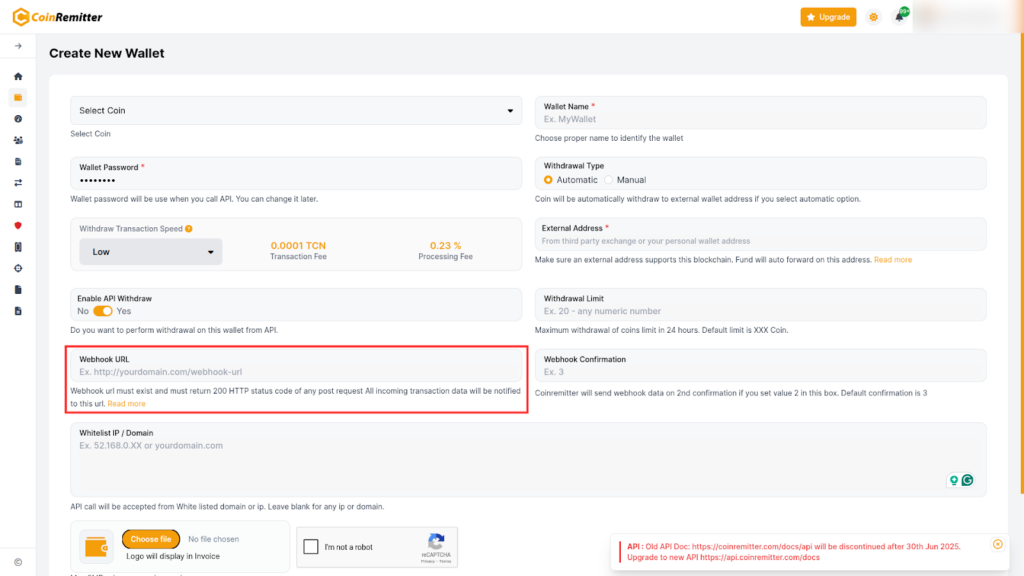Open Read more link under External Address

(x=892, y=260)
